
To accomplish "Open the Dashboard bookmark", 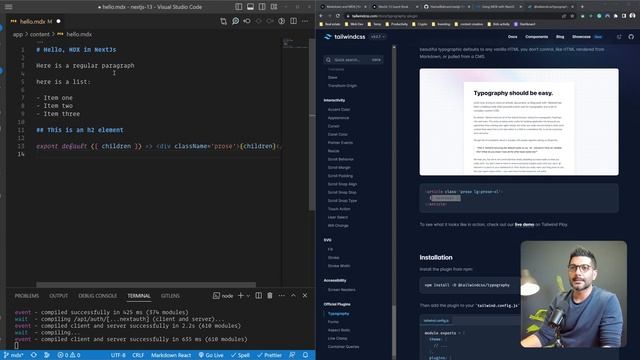I will click(x=524, y=24).
